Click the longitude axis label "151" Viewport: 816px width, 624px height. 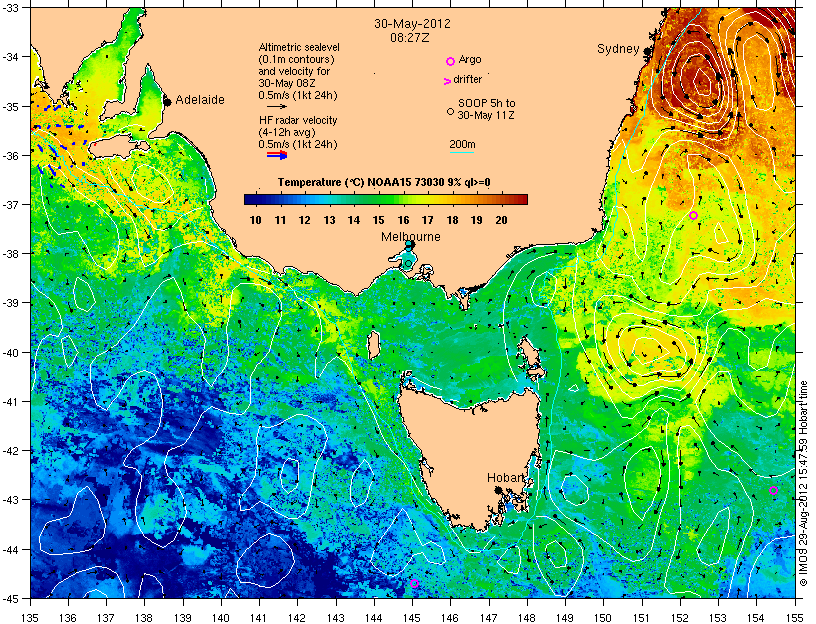tap(642, 618)
